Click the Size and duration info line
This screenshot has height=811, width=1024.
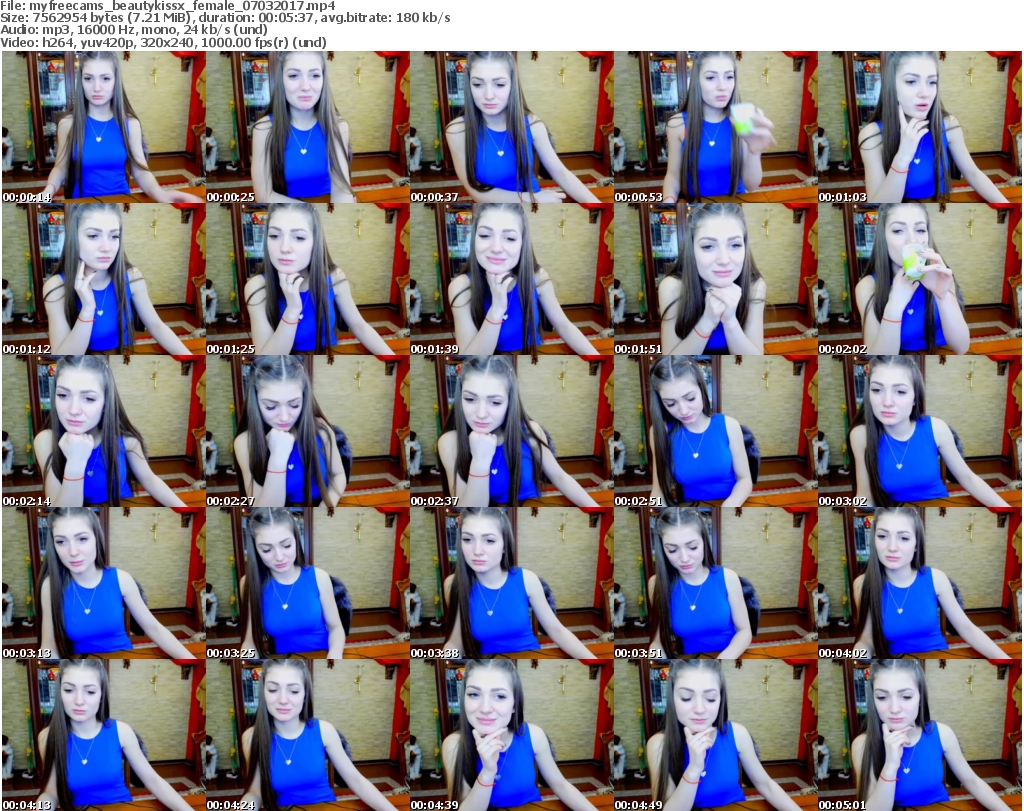pos(225,18)
